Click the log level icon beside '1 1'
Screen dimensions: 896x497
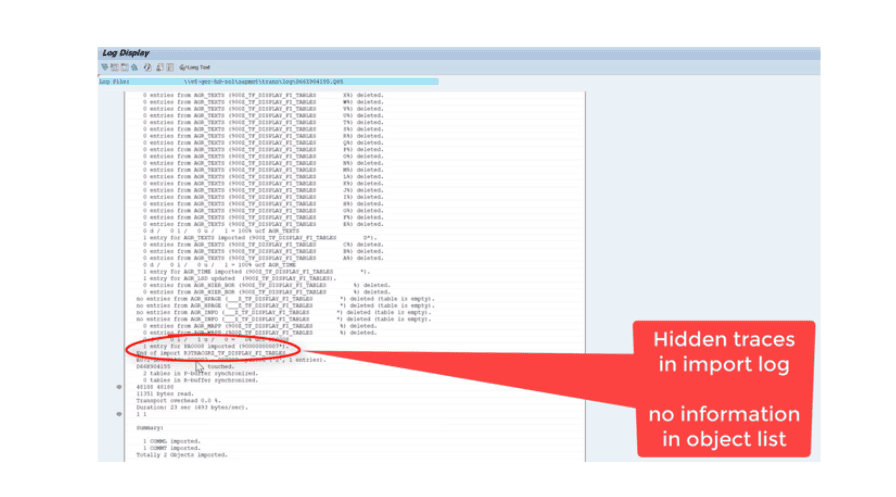tap(119, 414)
